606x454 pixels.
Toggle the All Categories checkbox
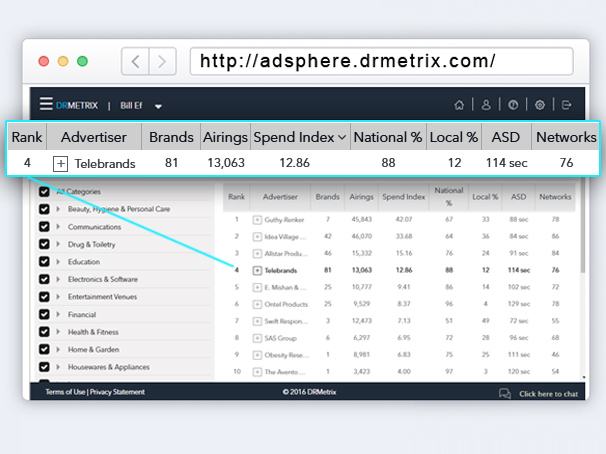coord(44,192)
